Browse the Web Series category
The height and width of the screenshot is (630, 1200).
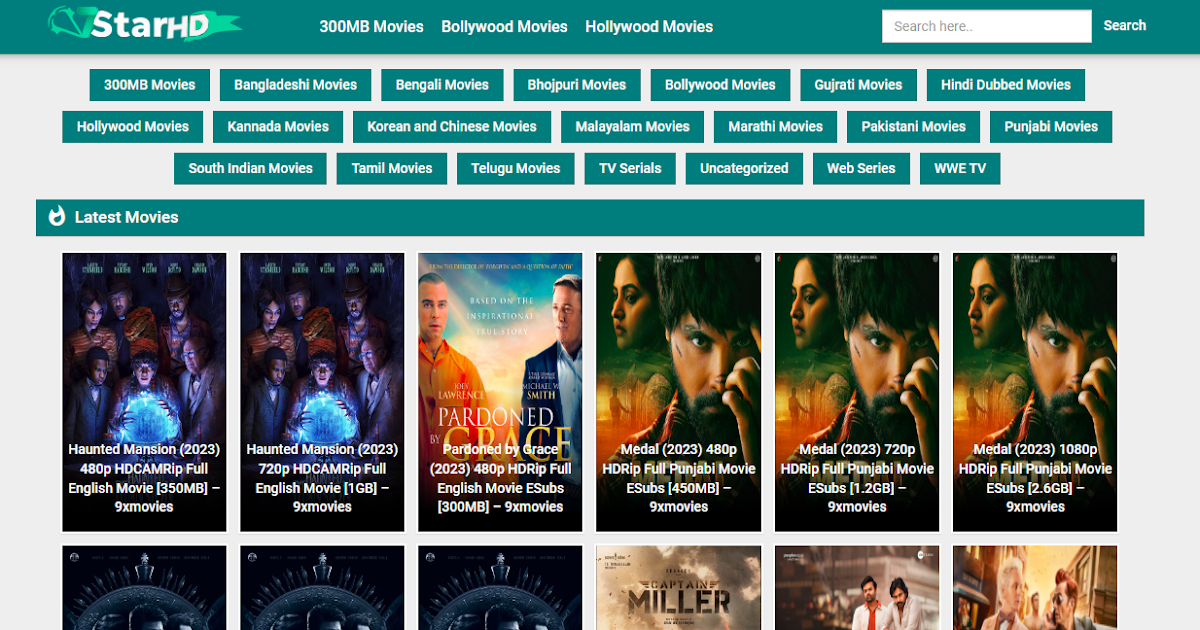click(x=861, y=169)
